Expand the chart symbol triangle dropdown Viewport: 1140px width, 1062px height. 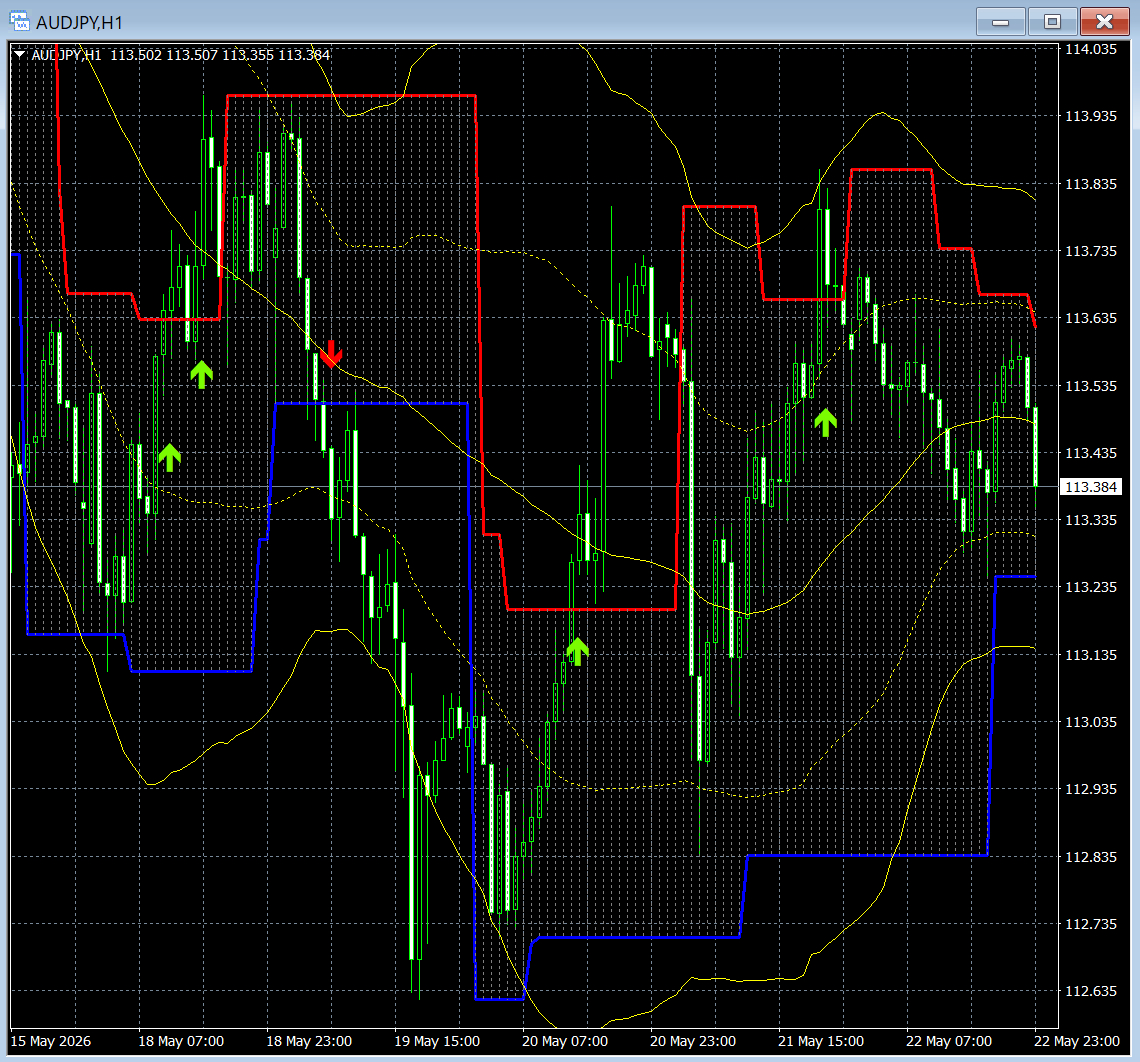tap(20, 55)
